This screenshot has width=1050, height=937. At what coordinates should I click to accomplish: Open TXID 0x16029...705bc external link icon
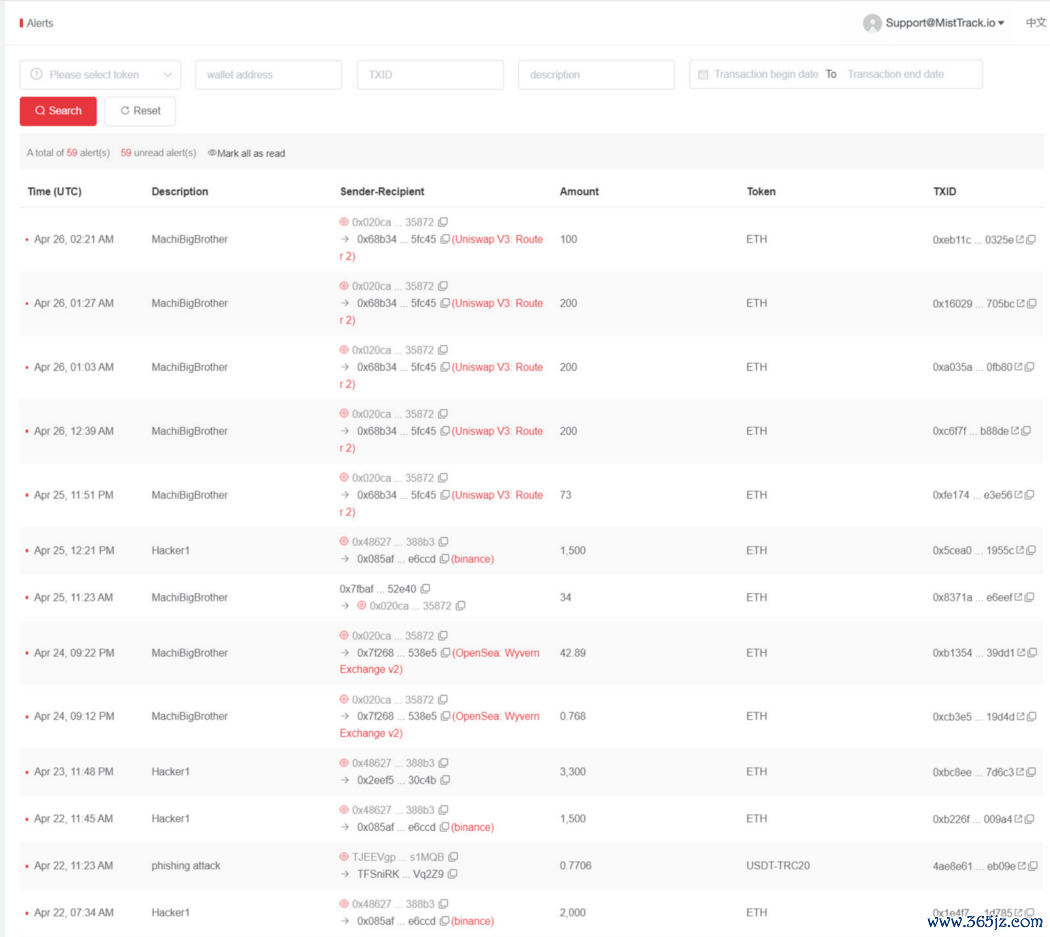[x=1020, y=304]
